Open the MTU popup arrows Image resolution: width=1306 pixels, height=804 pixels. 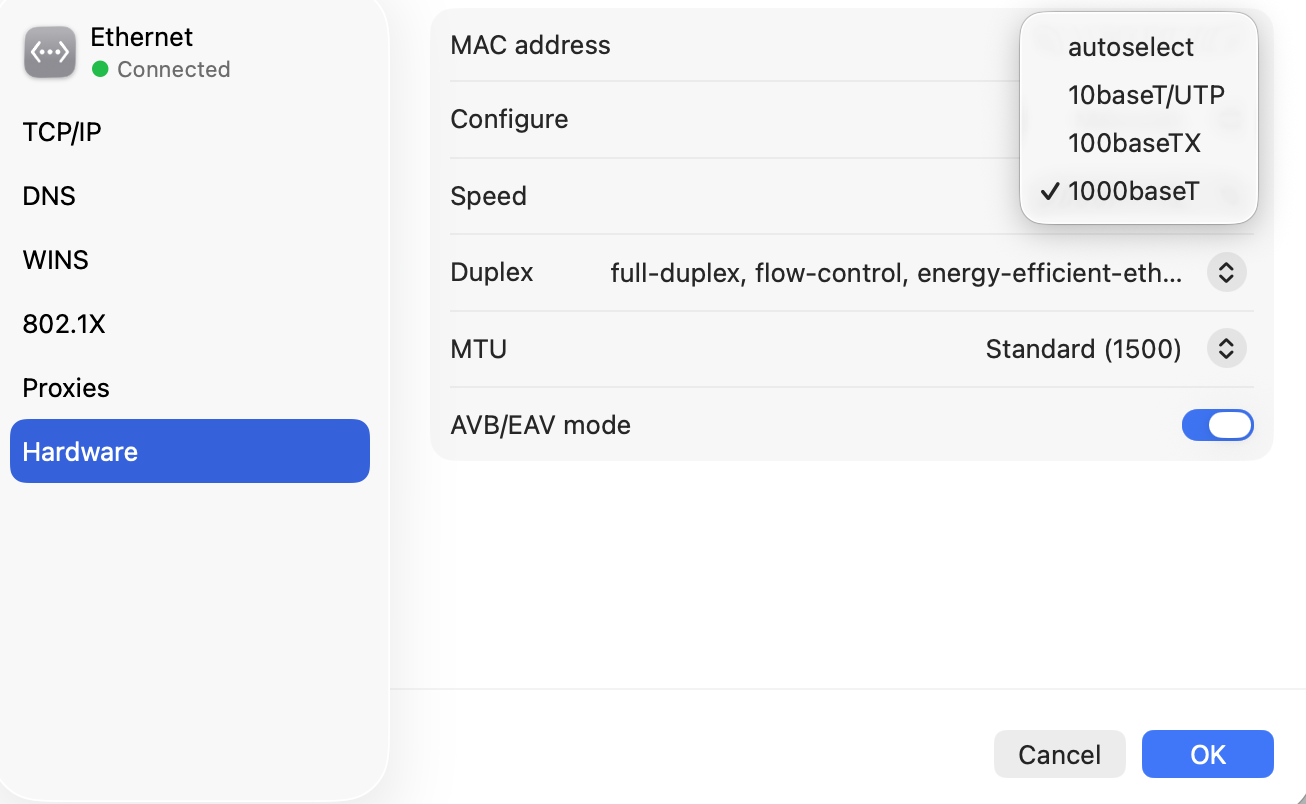[1226, 349]
